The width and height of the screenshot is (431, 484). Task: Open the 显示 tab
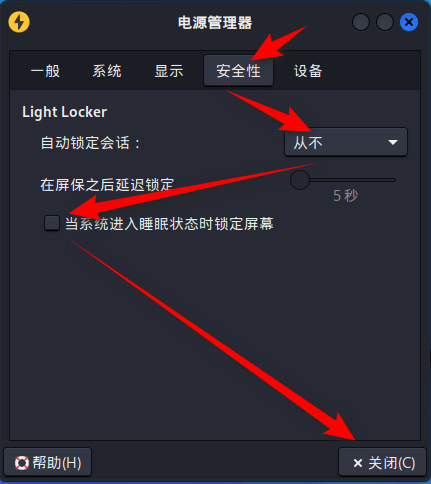tap(169, 71)
